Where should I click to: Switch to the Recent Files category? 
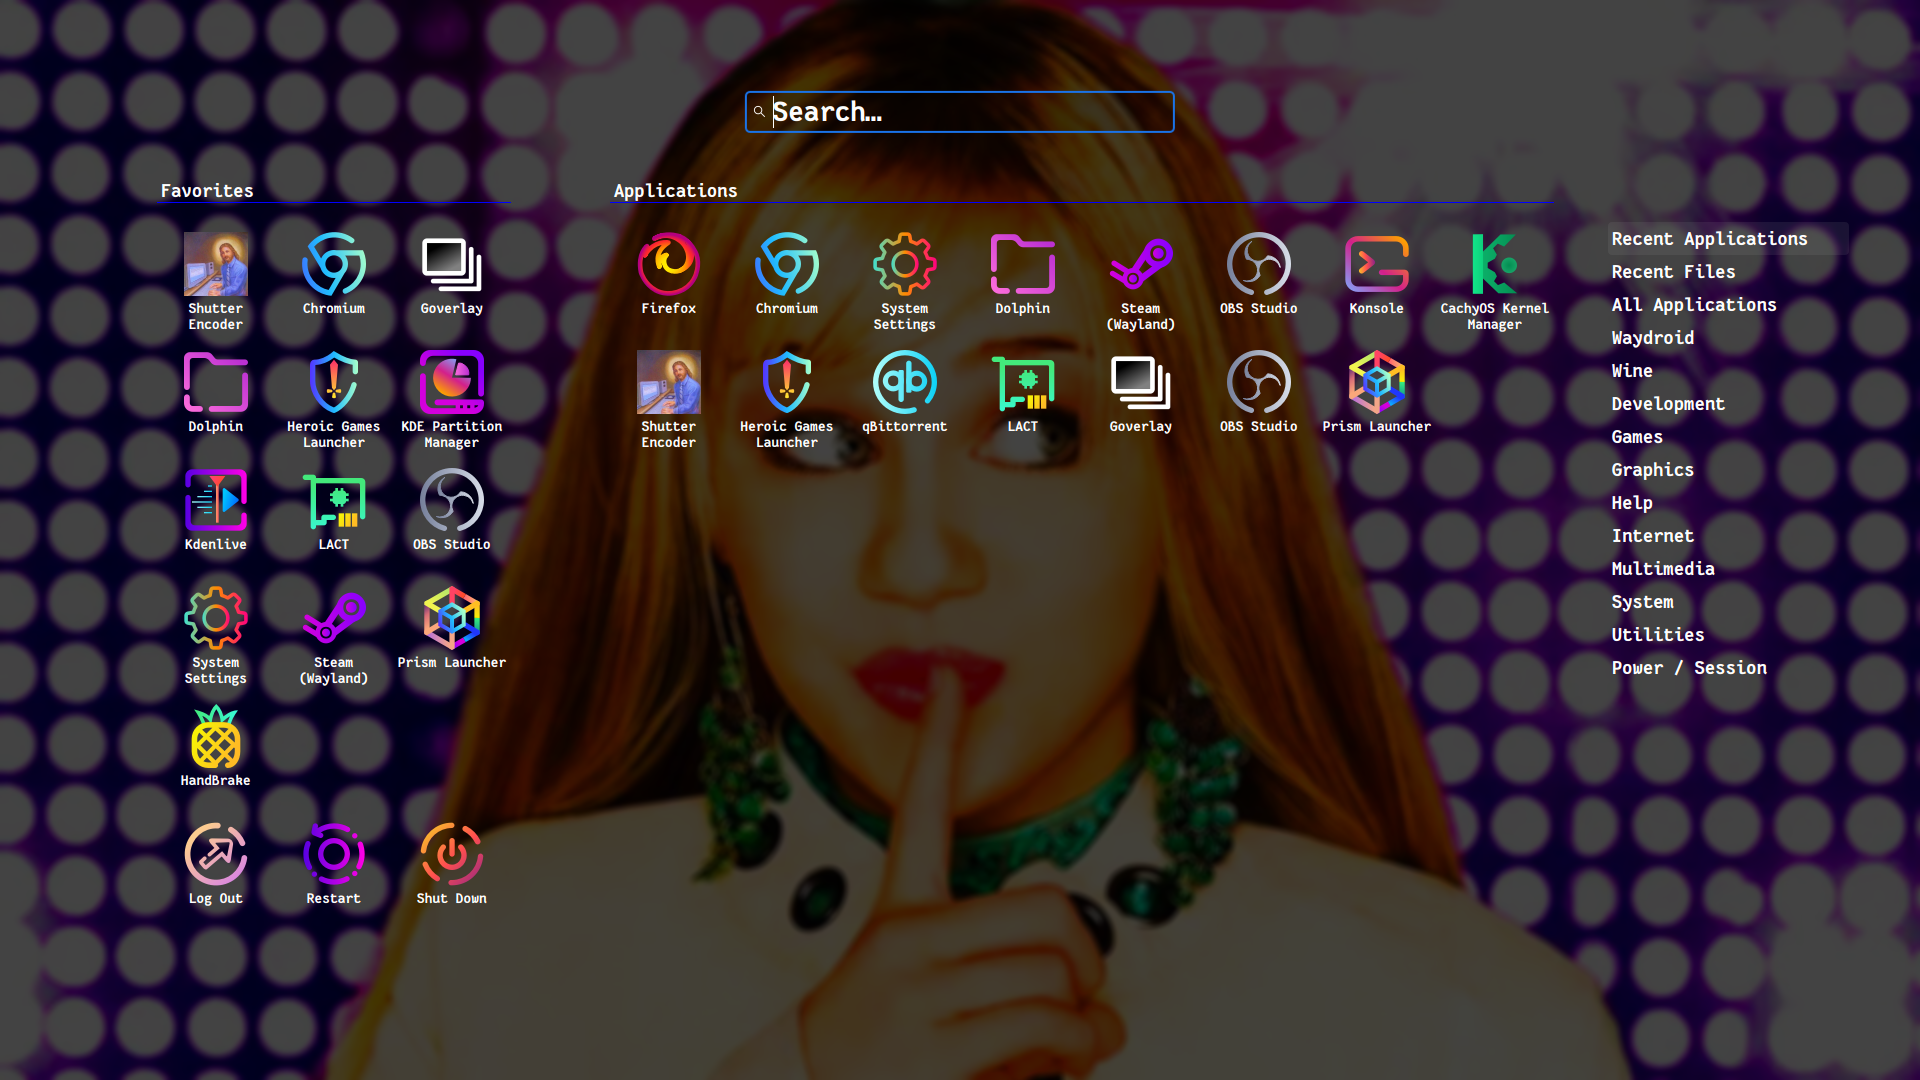[x=1673, y=272]
